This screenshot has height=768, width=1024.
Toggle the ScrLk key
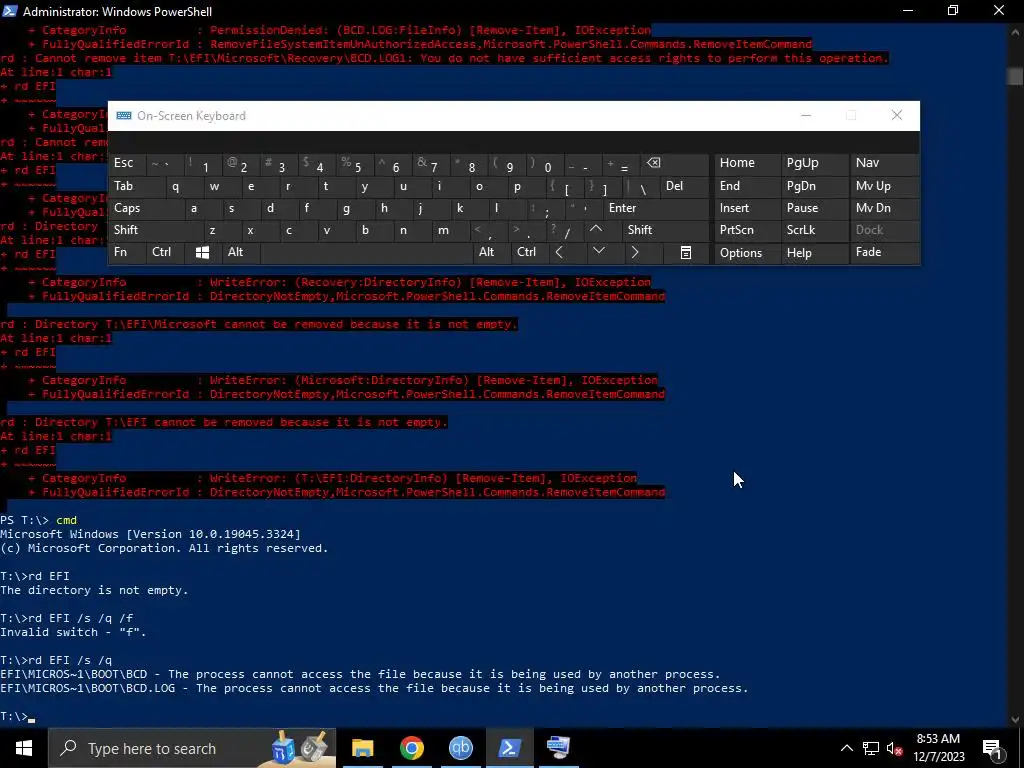[814, 230]
